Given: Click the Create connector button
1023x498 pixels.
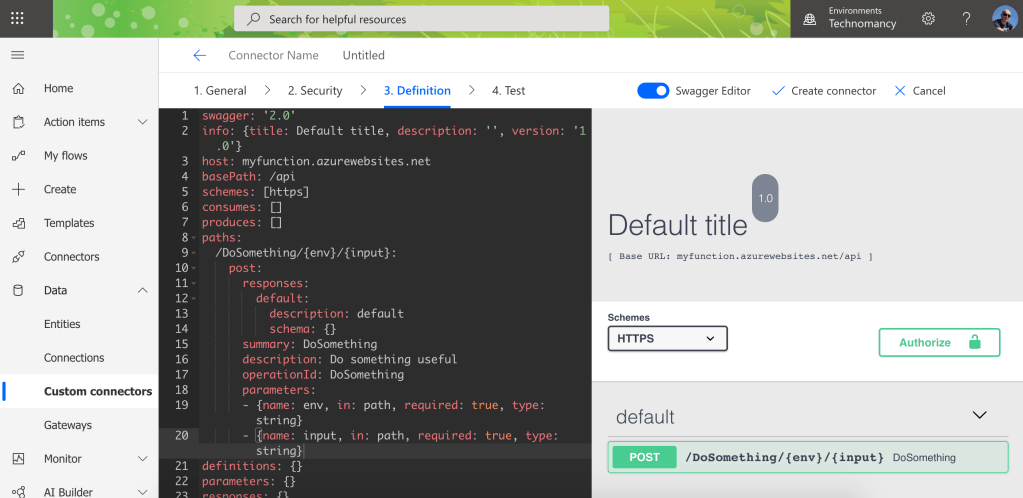Looking at the screenshot, I should click(824, 91).
